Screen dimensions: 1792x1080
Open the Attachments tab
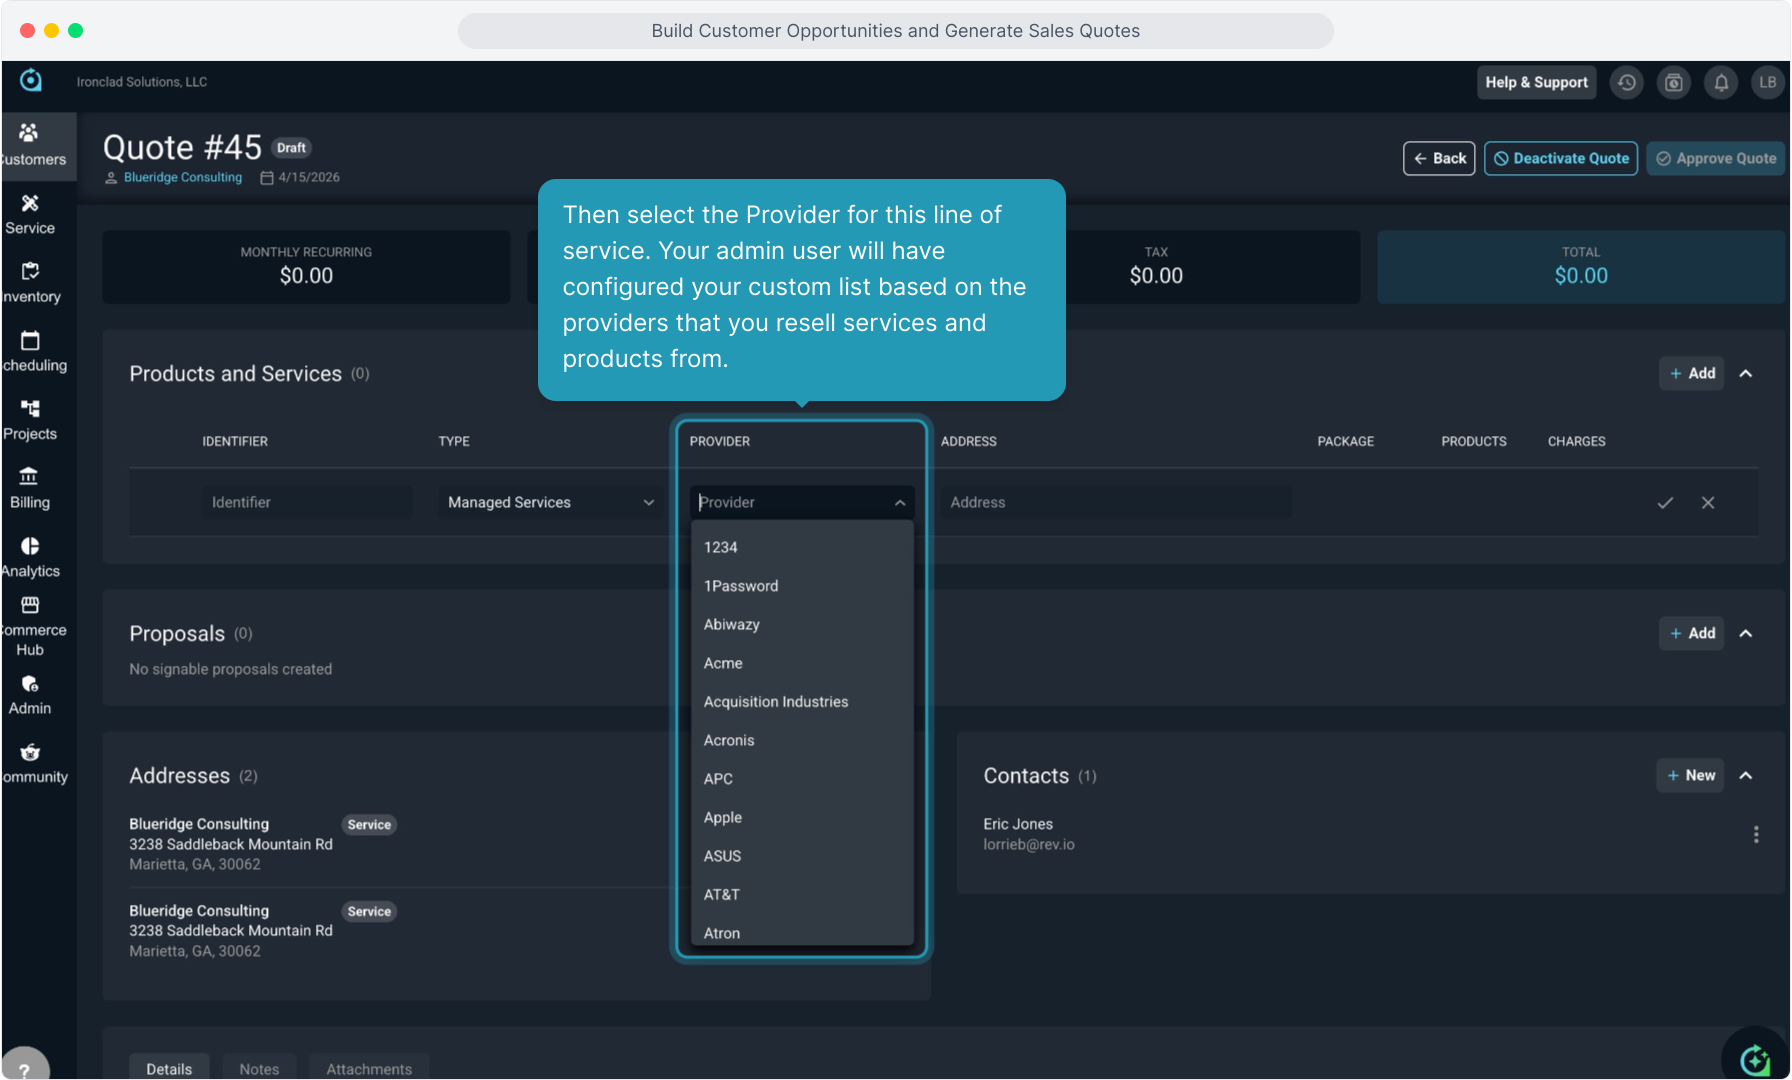pyautogui.click(x=369, y=1068)
